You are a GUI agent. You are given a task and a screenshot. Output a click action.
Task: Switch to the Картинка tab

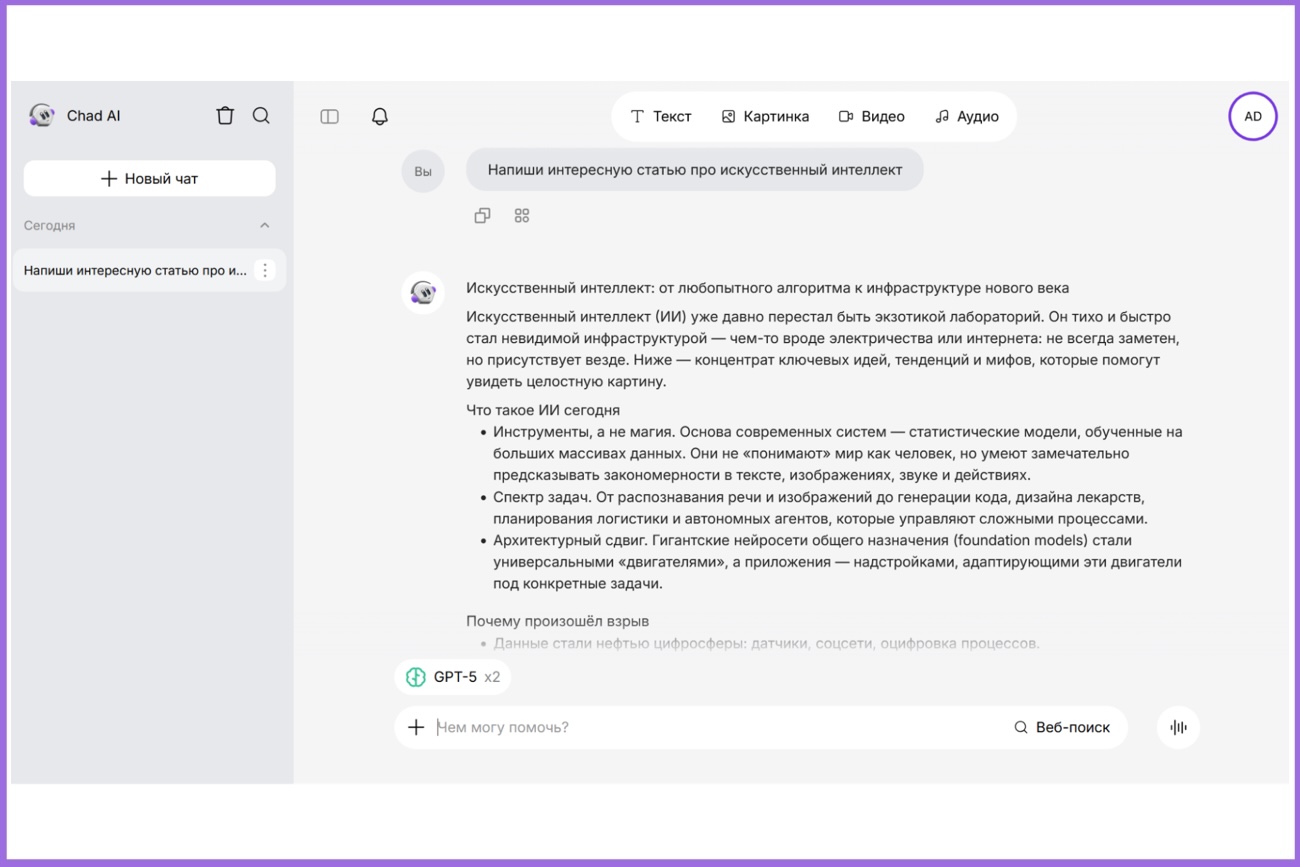[x=765, y=117]
